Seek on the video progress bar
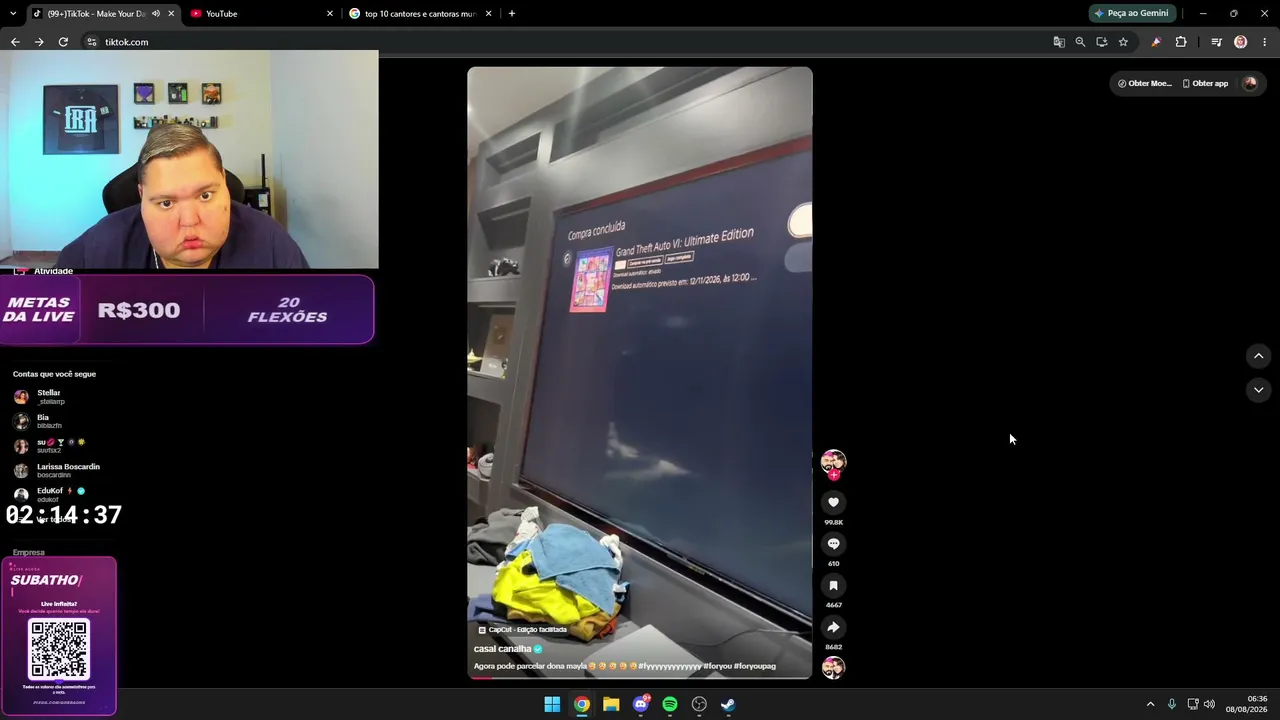Screen dimensions: 1280x720 (640, 677)
